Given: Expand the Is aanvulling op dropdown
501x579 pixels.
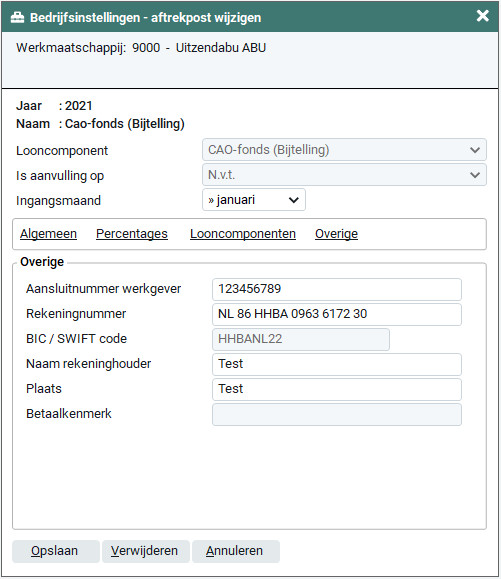Looking at the screenshot, I should [344, 175].
